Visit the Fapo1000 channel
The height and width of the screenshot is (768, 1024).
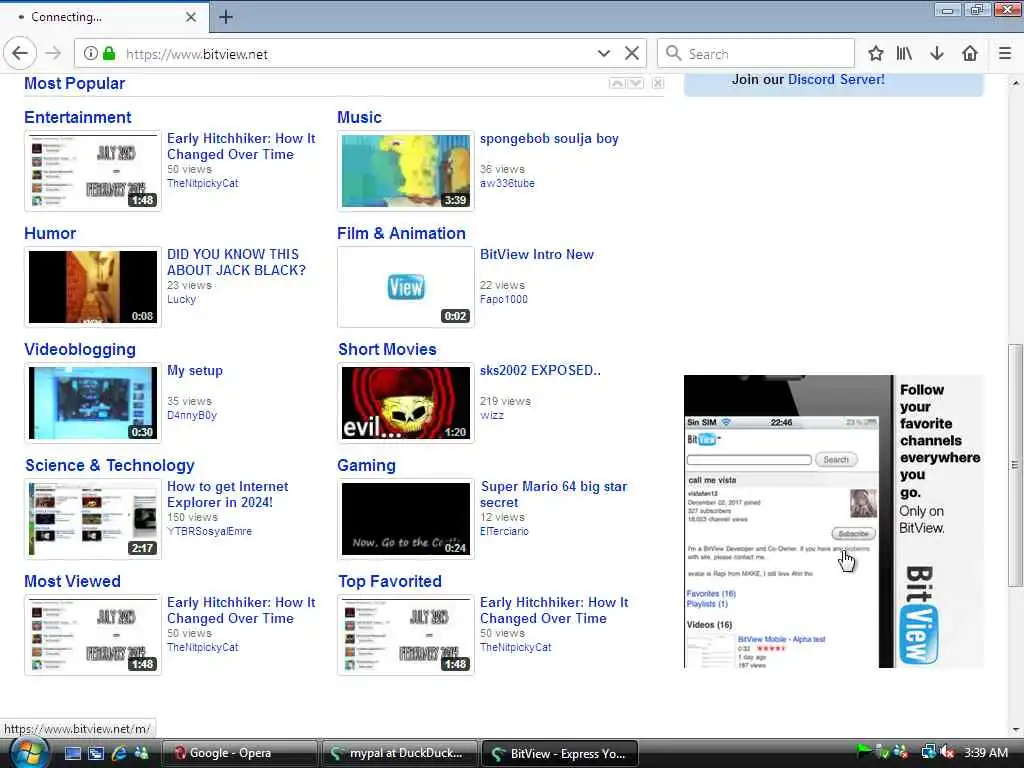[504, 299]
